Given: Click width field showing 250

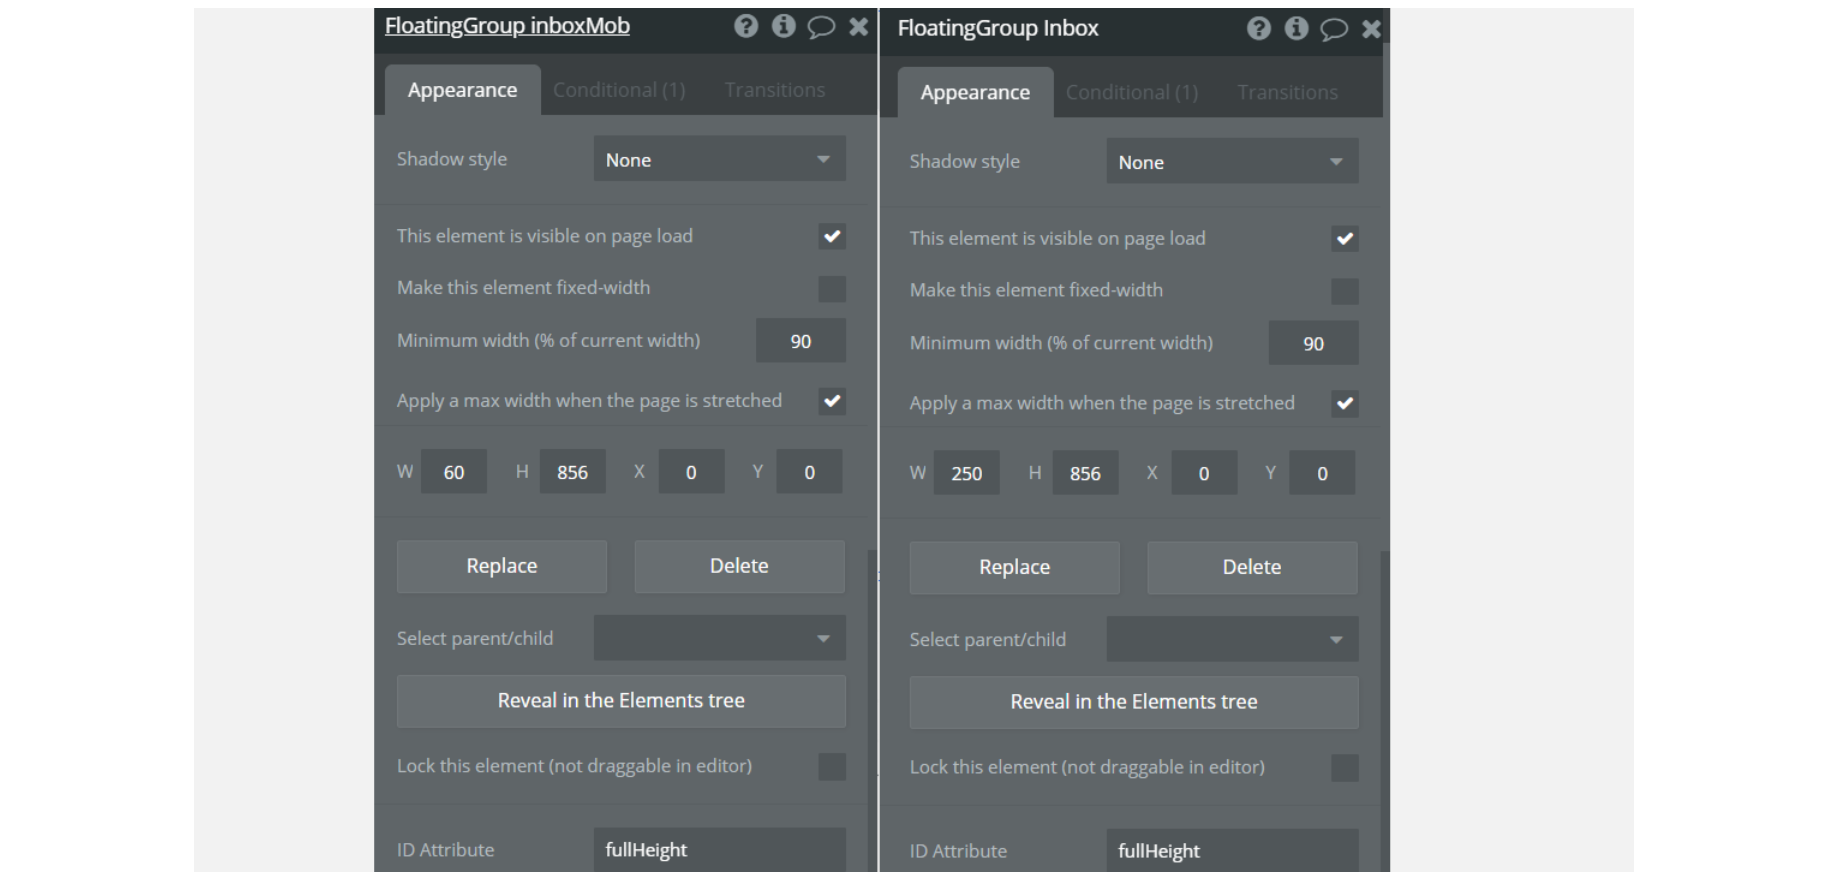Looking at the screenshot, I should pyautogui.click(x=967, y=473).
